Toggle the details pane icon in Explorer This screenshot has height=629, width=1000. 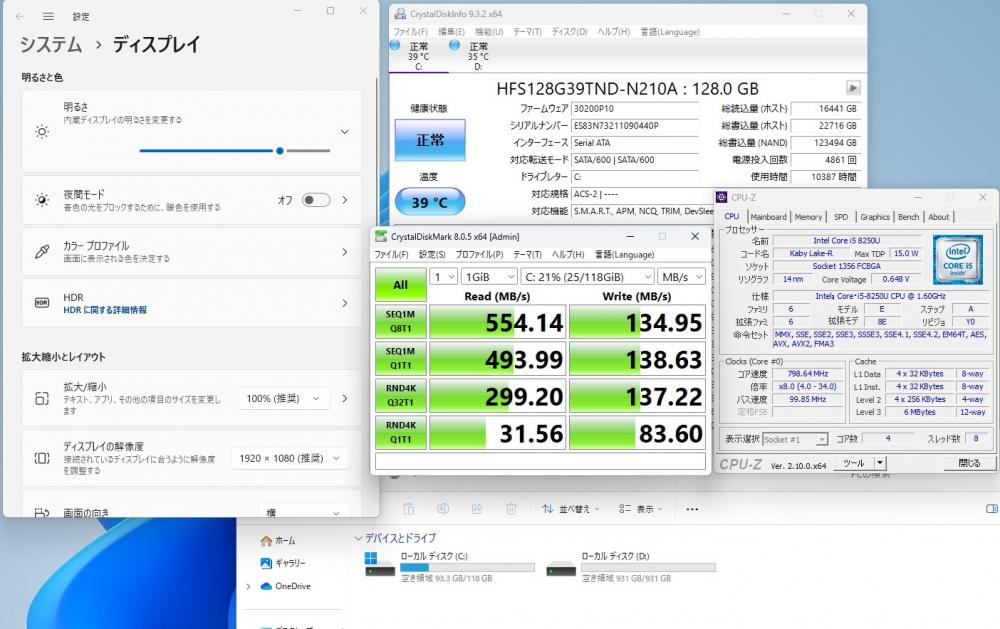point(992,508)
